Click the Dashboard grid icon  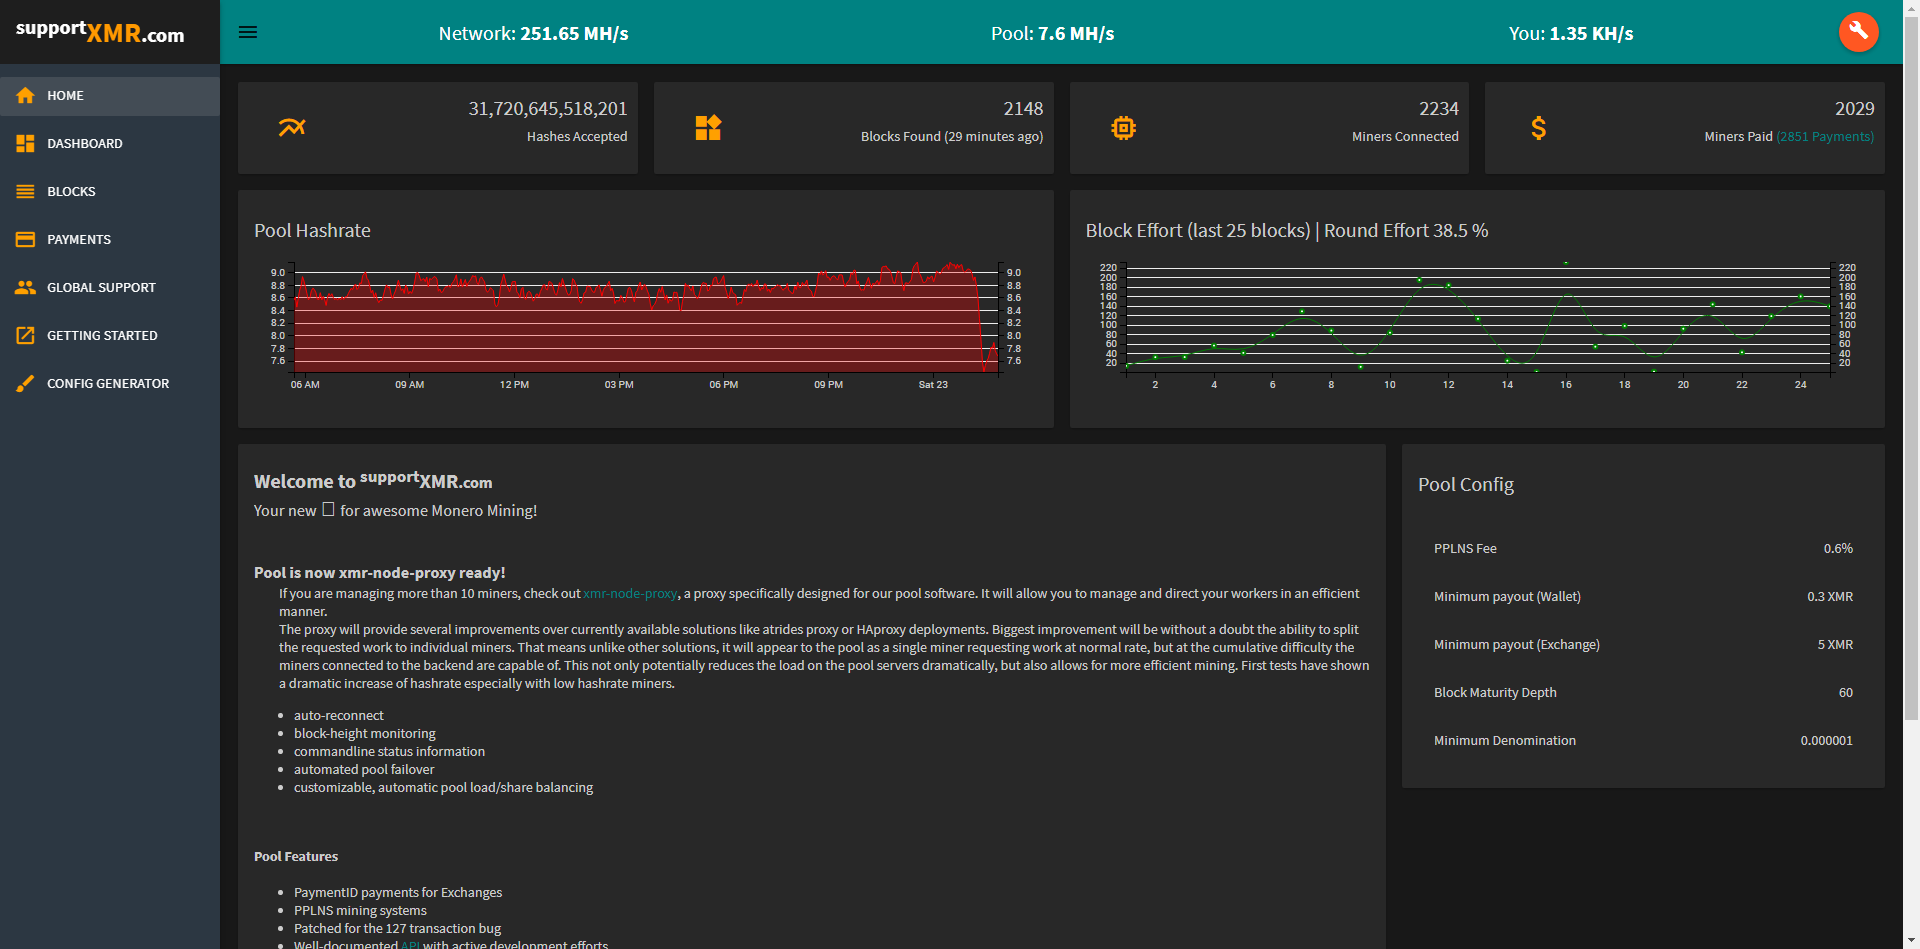[x=25, y=144]
